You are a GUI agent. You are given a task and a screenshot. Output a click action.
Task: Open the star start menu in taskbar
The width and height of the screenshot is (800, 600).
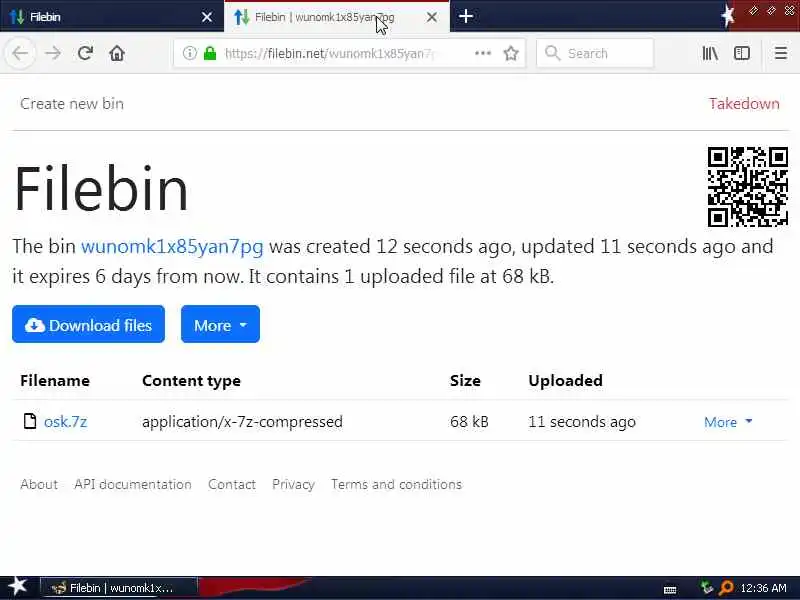pyautogui.click(x=17, y=587)
